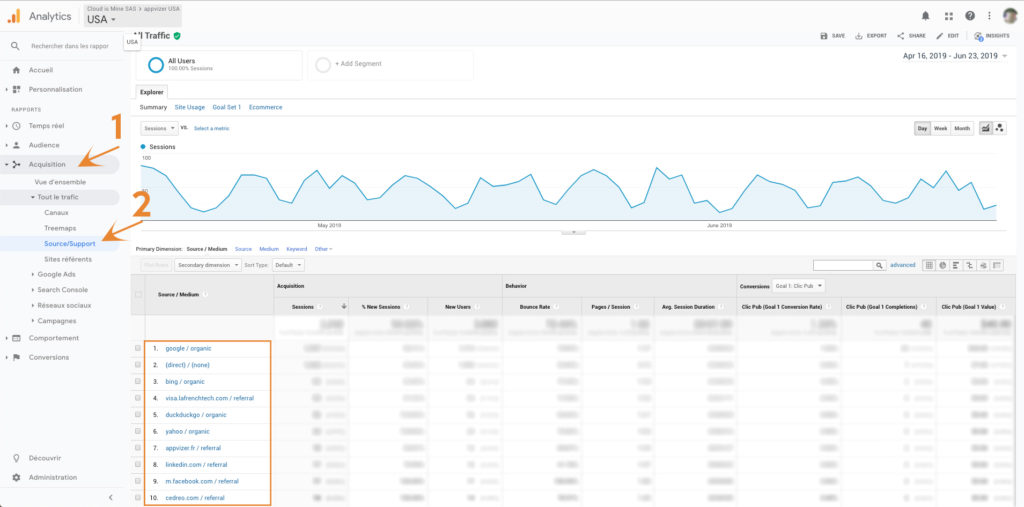Click the Analytics logo

14,16
